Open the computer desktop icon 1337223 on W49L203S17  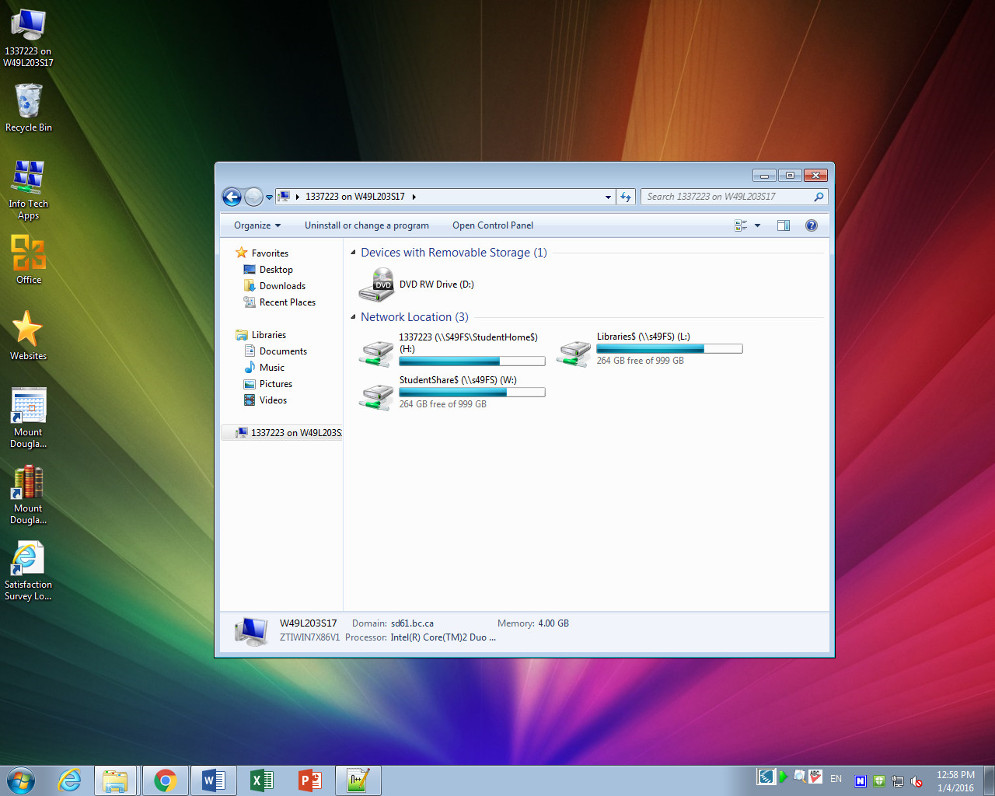point(28,37)
